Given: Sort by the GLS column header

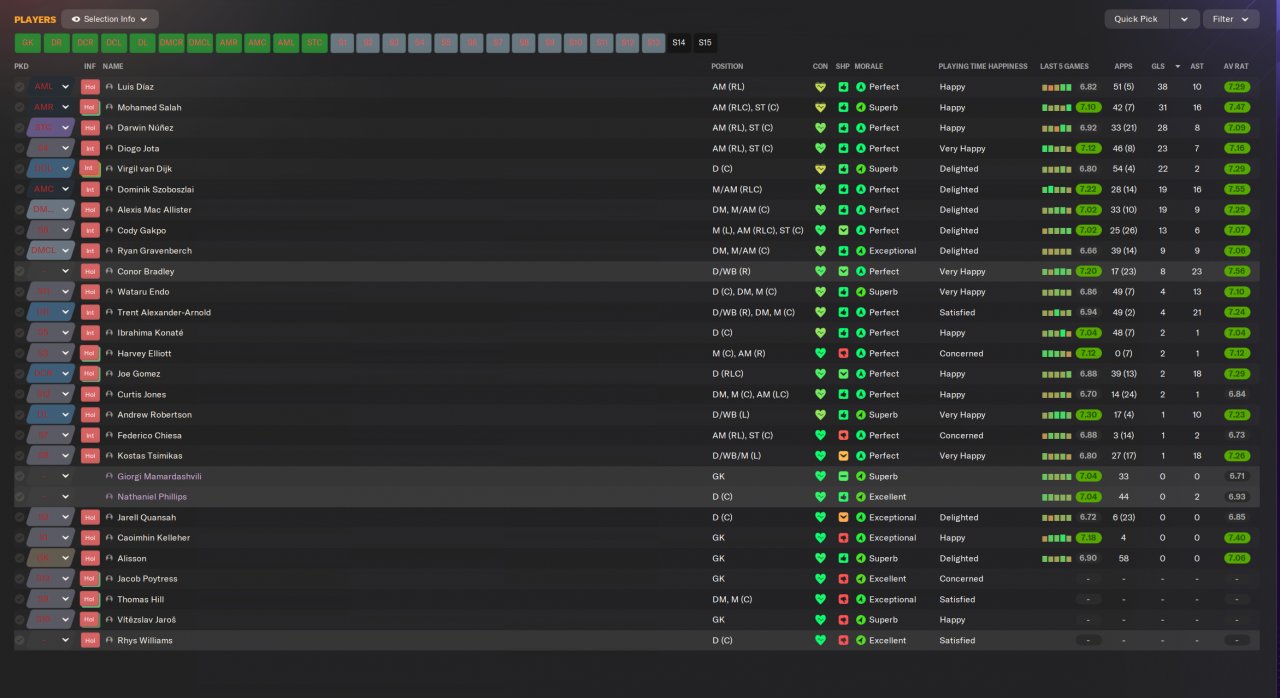Looking at the screenshot, I should click(x=1158, y=66).
